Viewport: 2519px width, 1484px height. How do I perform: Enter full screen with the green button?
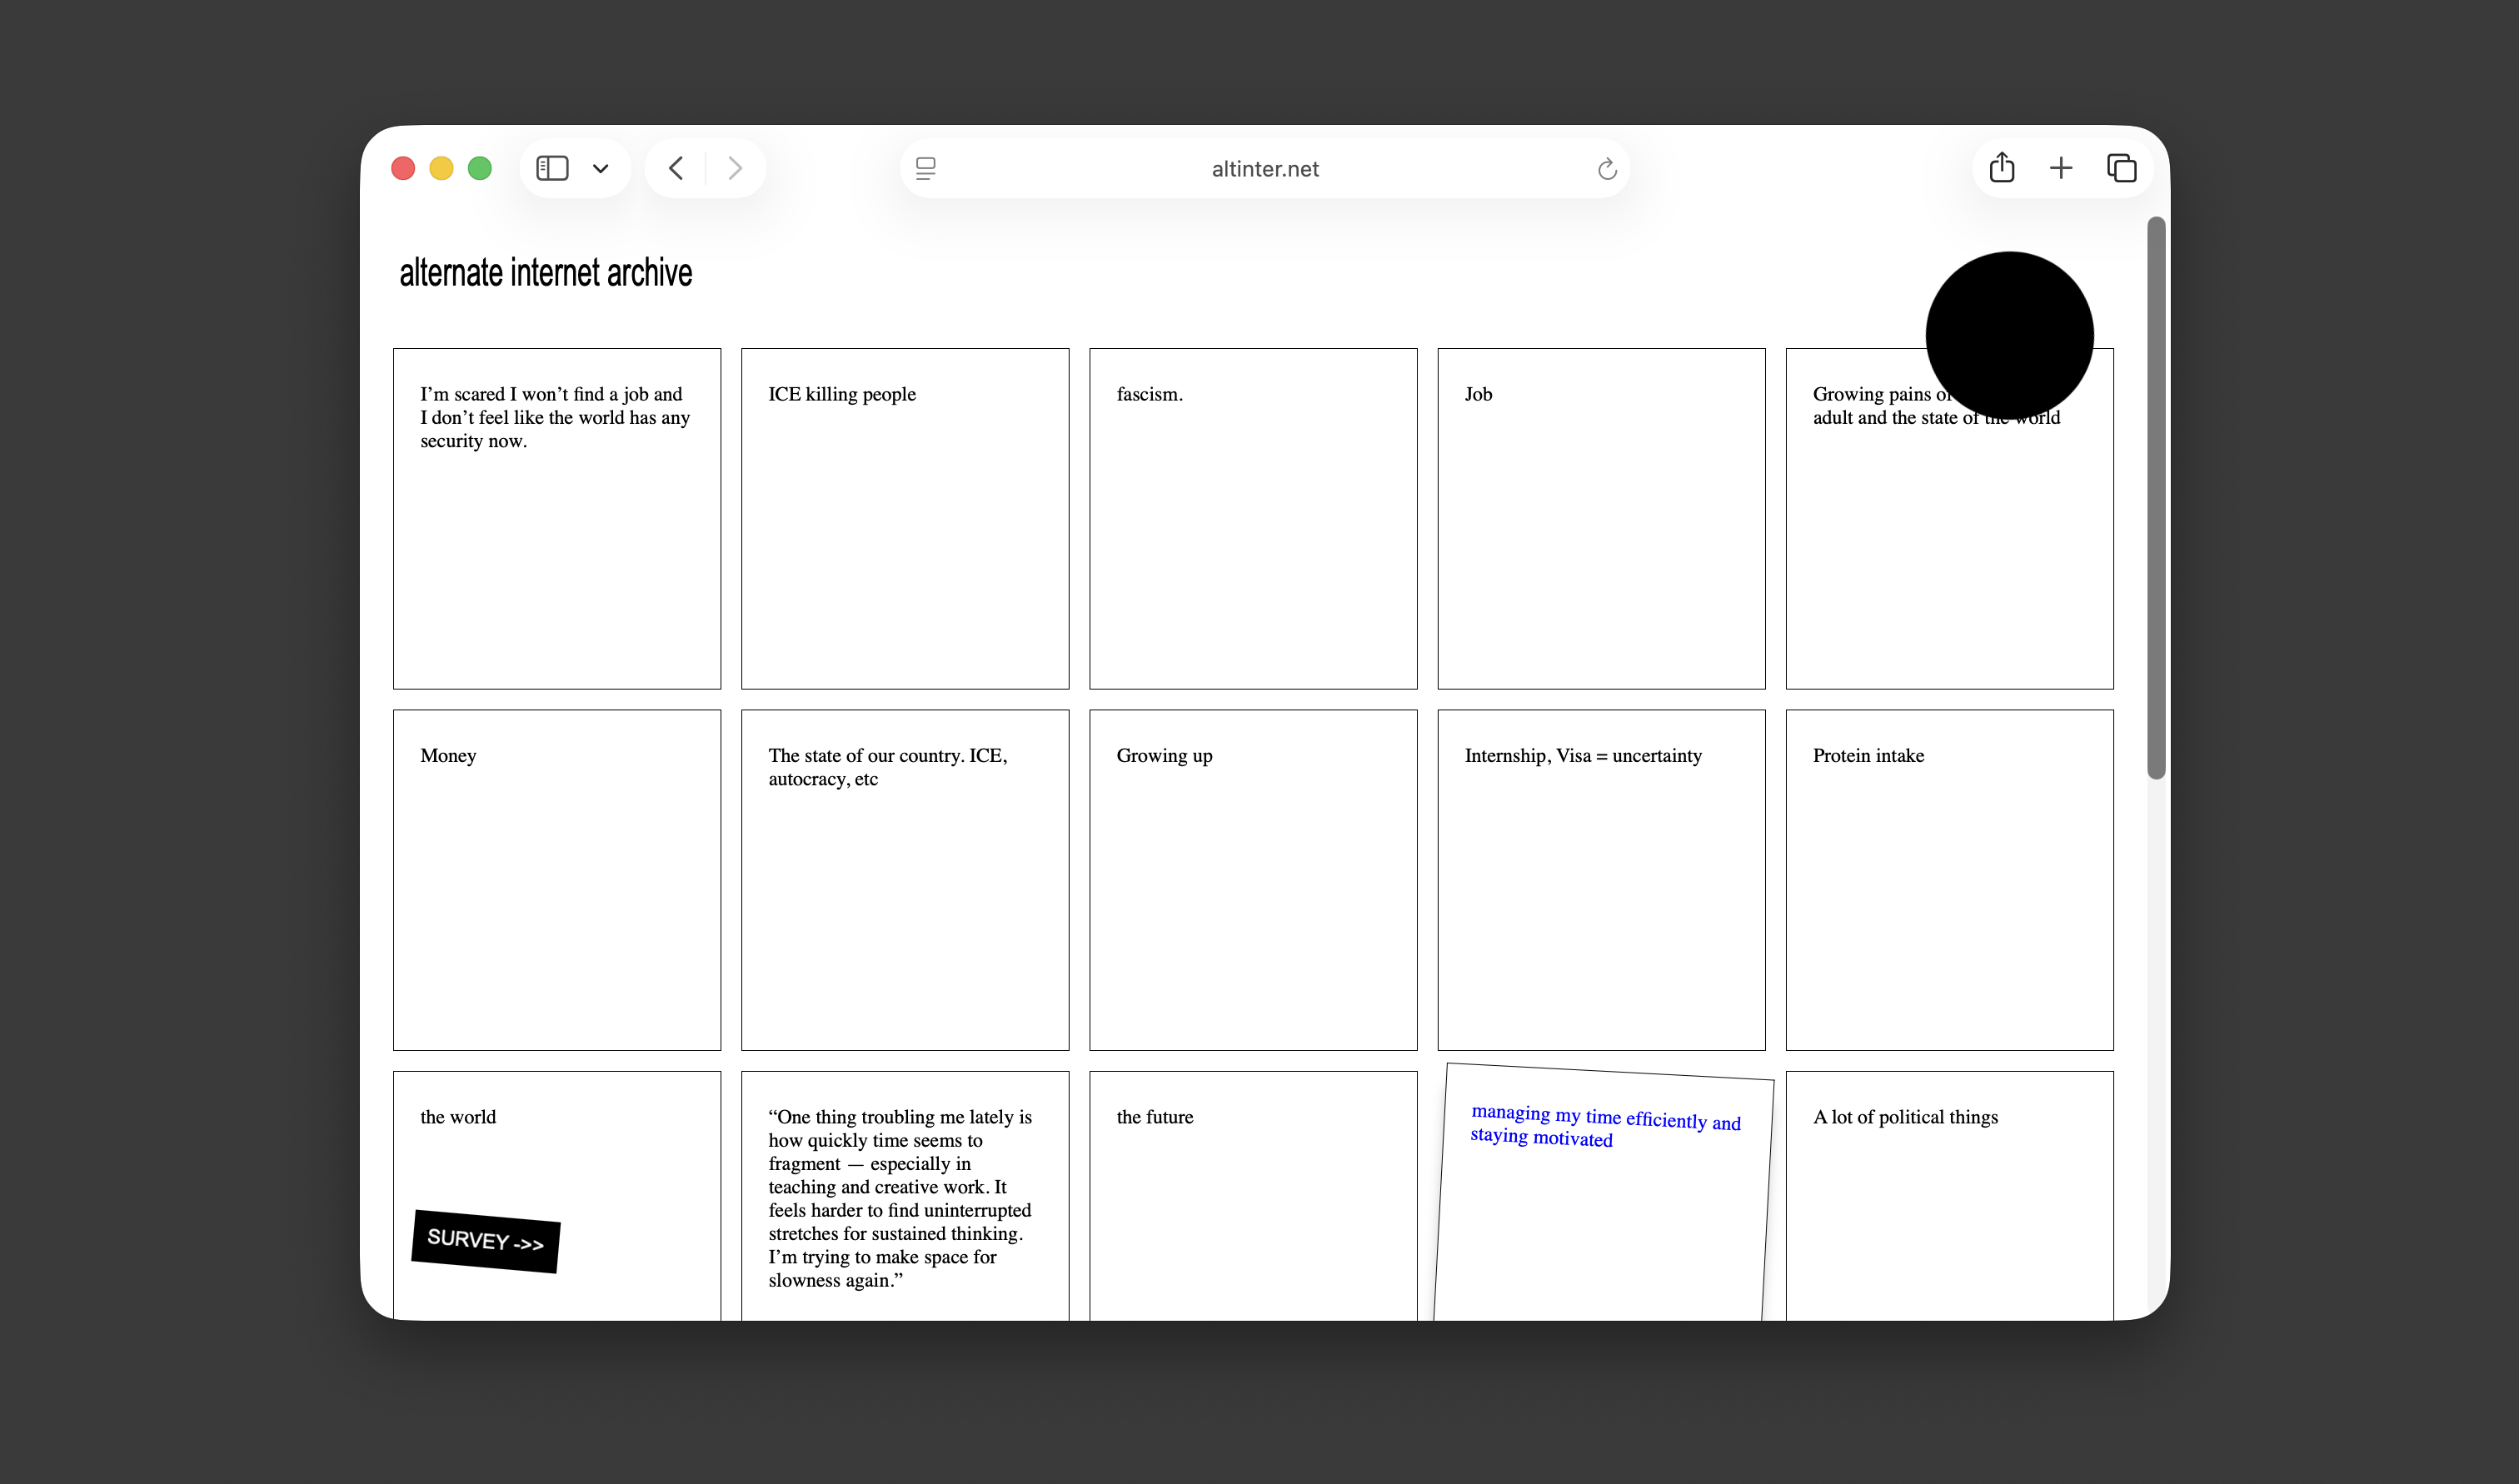click(480, 168)
